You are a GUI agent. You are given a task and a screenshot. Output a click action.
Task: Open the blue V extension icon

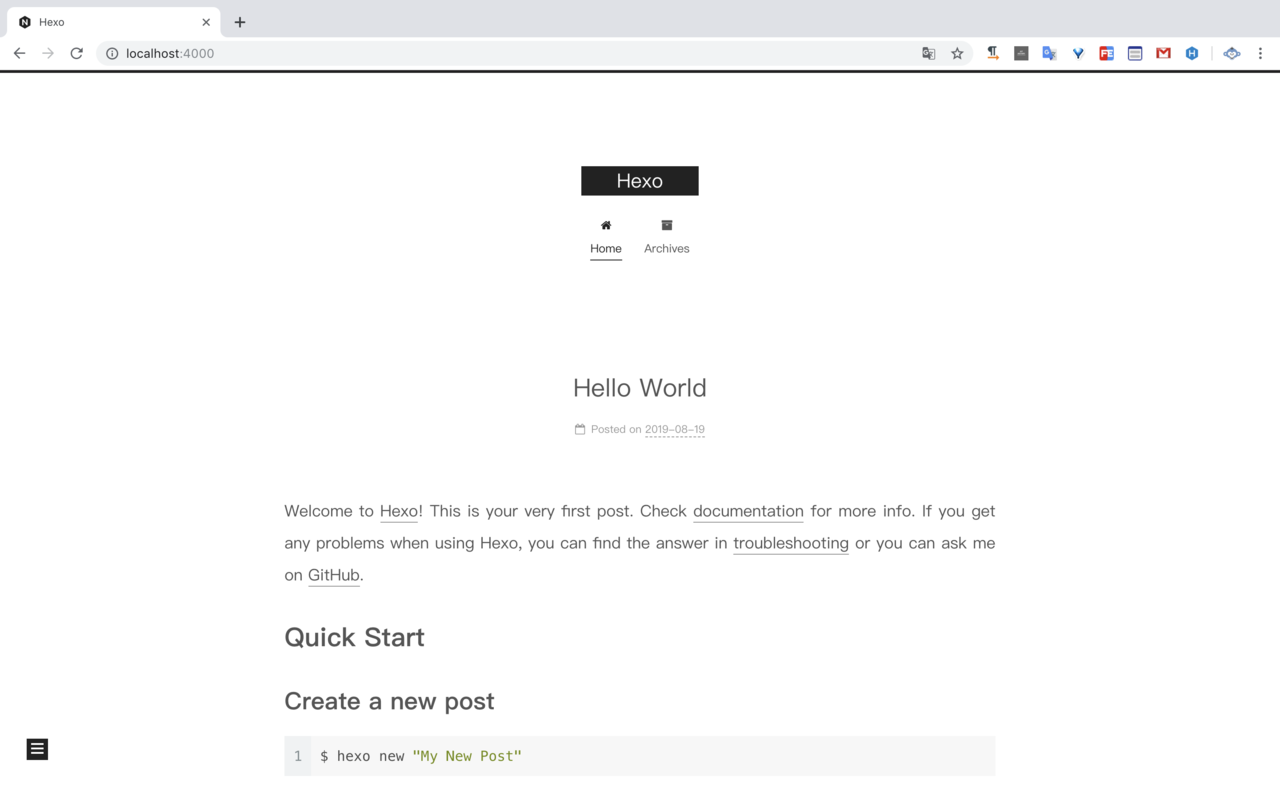1078,53
